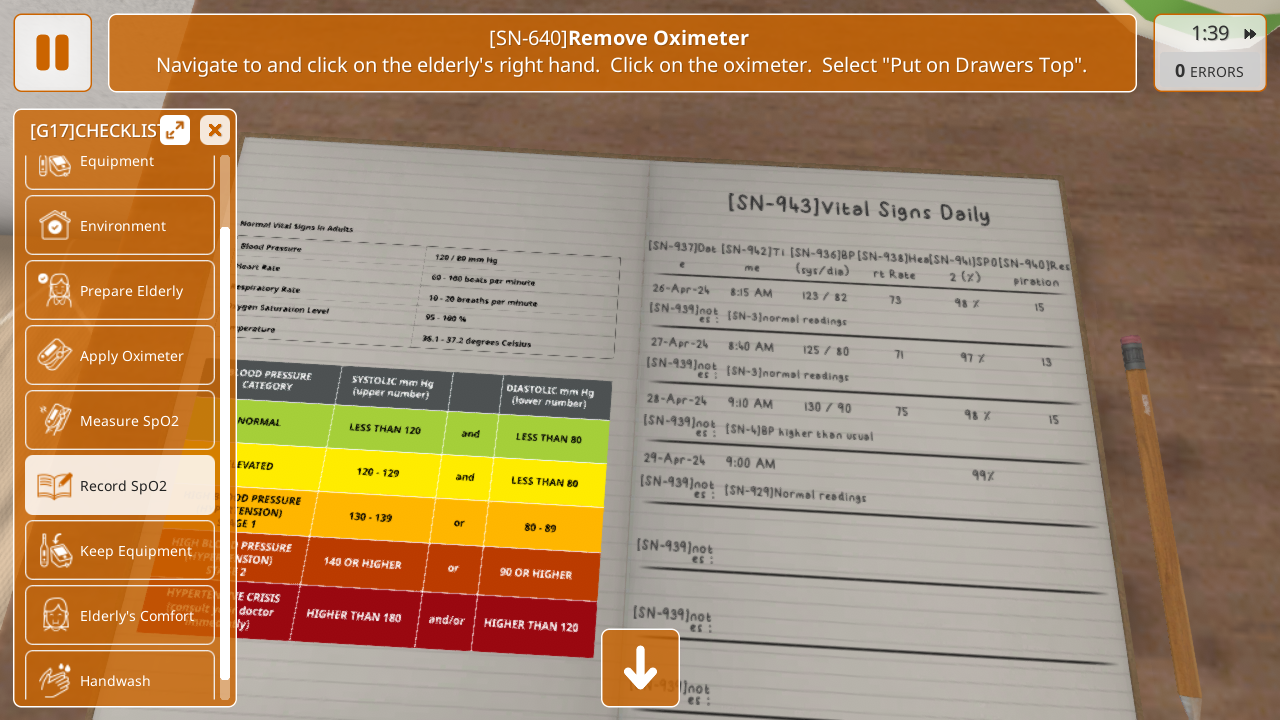The height and width of the screenshot is (720, 1280).
Task: Click the Measure SpO2 icon
Action: [x=54, y=420]
